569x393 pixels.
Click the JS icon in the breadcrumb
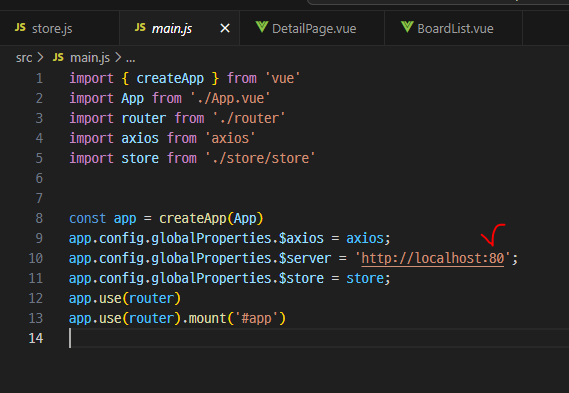click(x=58, y=57)
